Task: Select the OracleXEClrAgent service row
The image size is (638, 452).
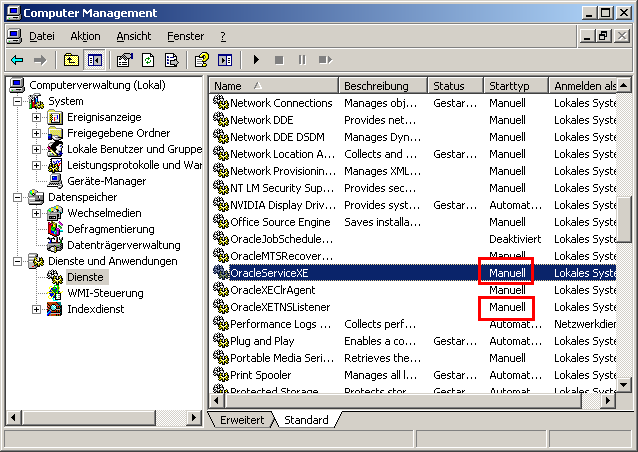Action: (x=414, y=290)
